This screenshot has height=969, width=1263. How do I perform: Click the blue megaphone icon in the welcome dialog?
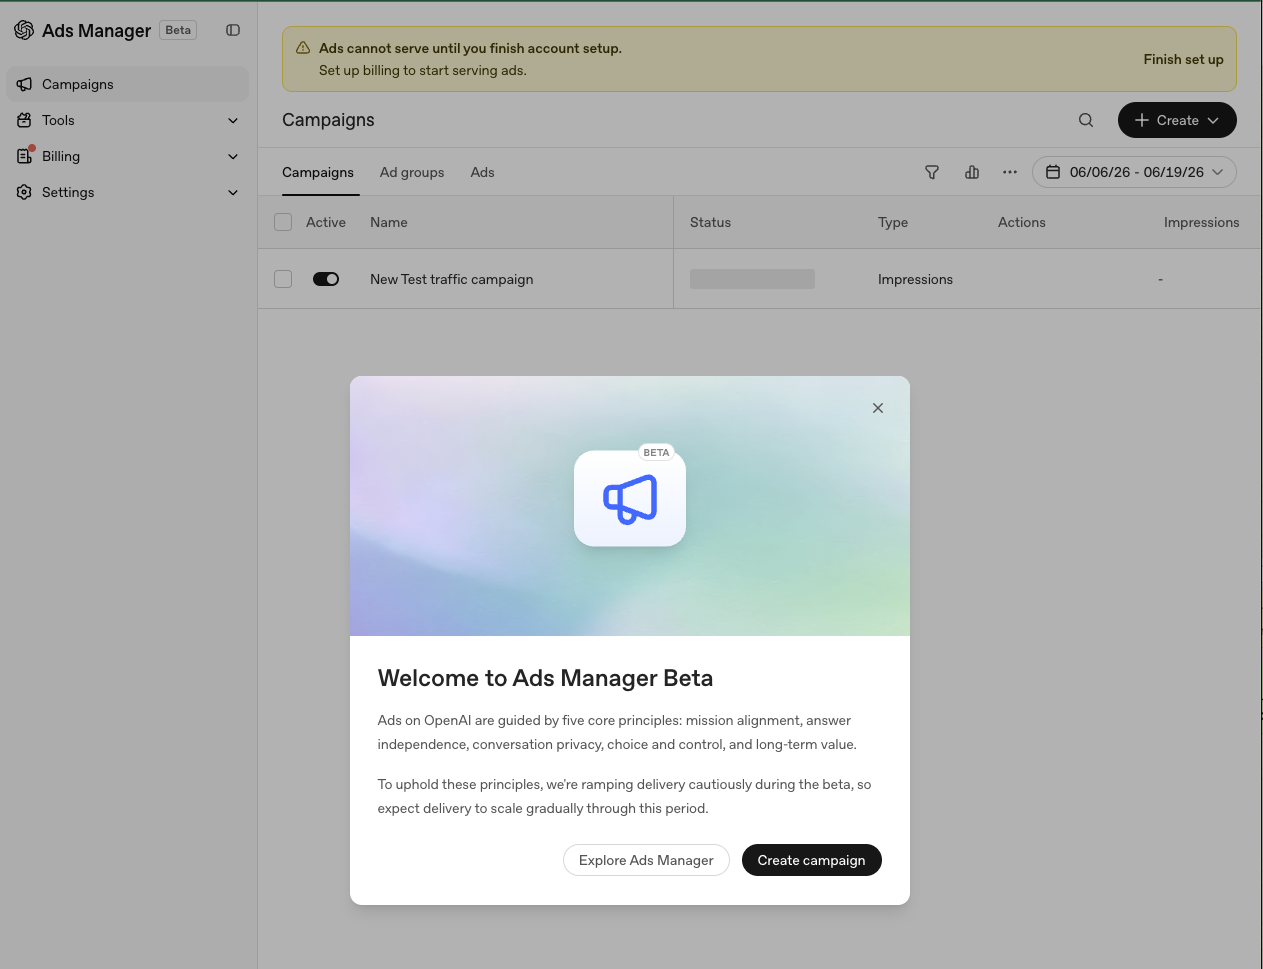[x=630, y=499]
